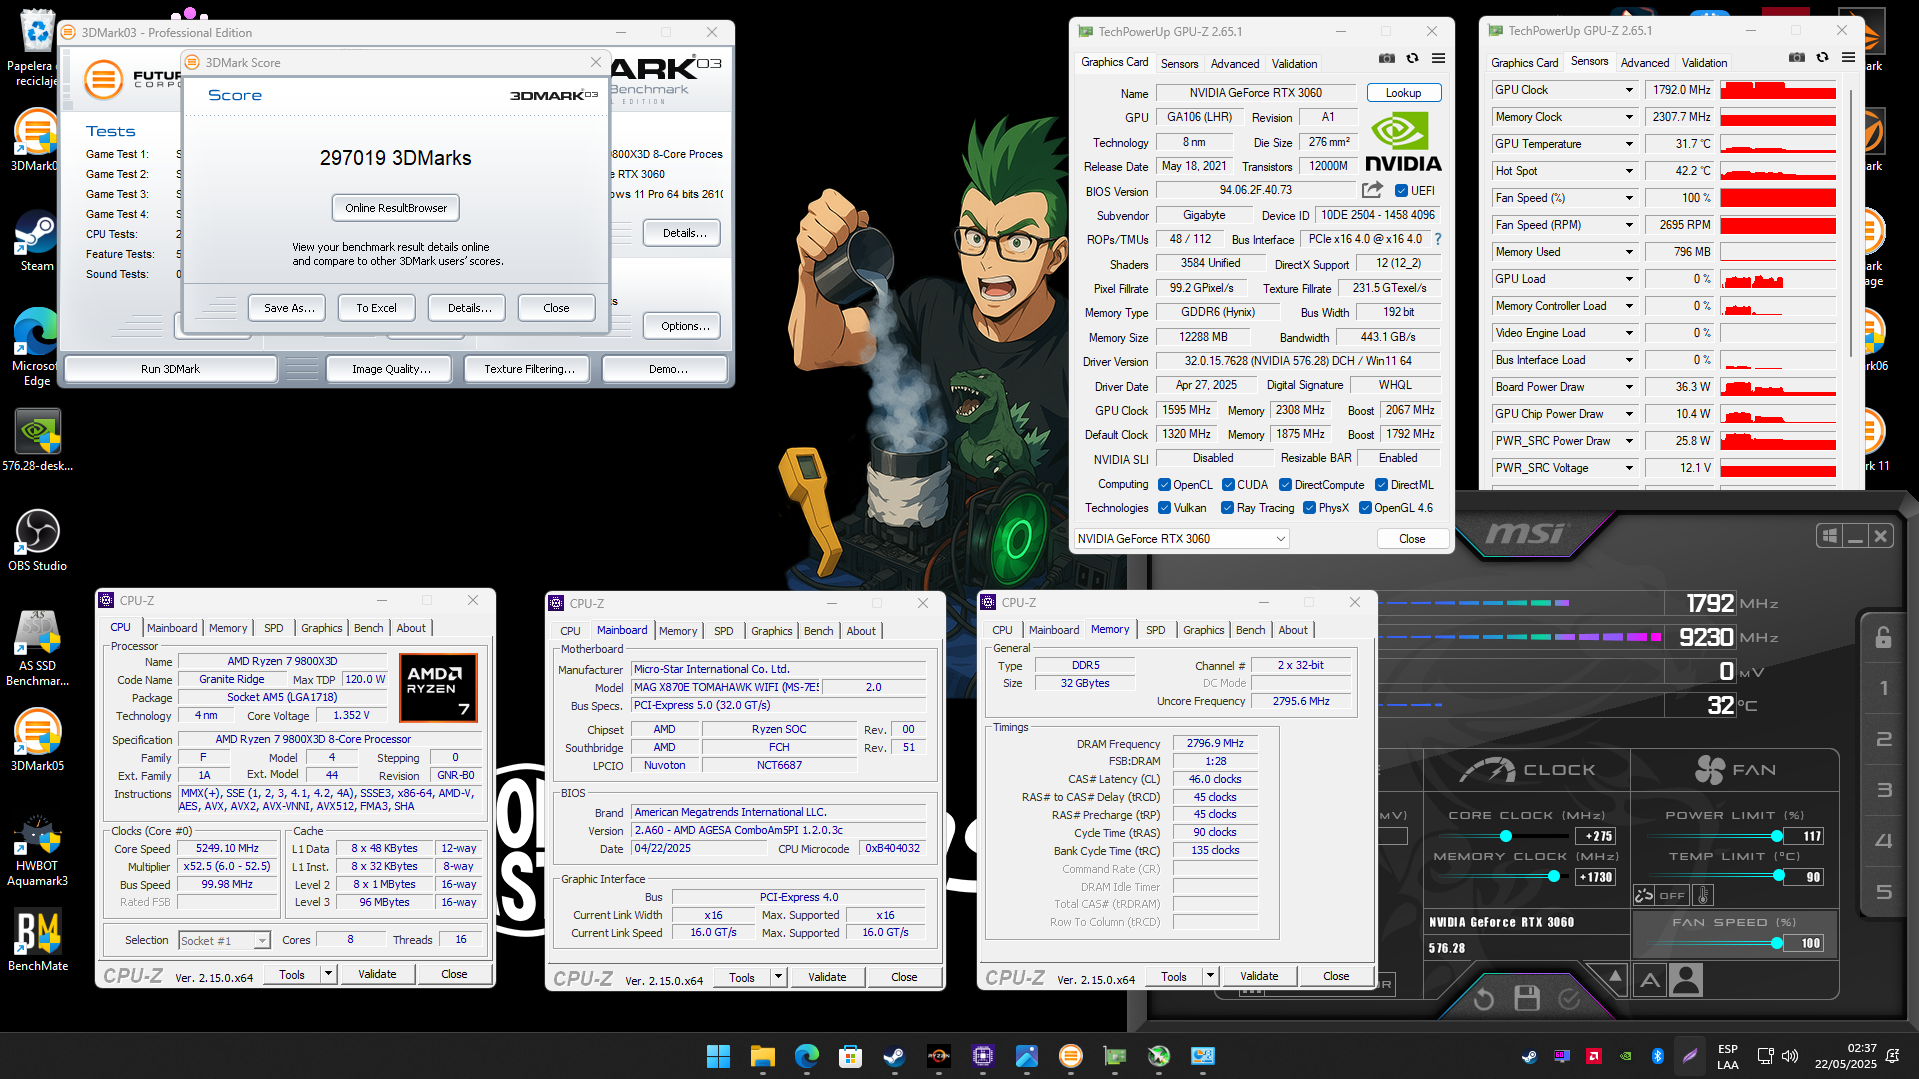This screenshot has height=1079, width=1919.
Task: Switch to Validation tab in GPU-Z Sensors window
Action: [1704, 62]
